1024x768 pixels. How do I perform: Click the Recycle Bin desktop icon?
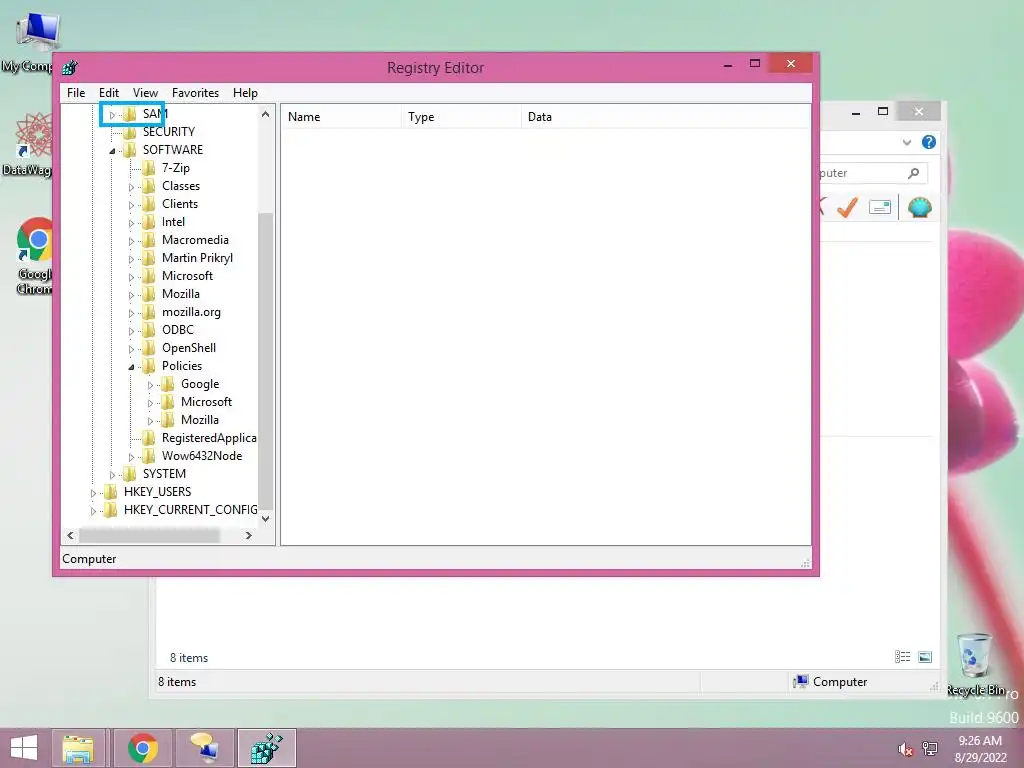click(x=976, y=664)
